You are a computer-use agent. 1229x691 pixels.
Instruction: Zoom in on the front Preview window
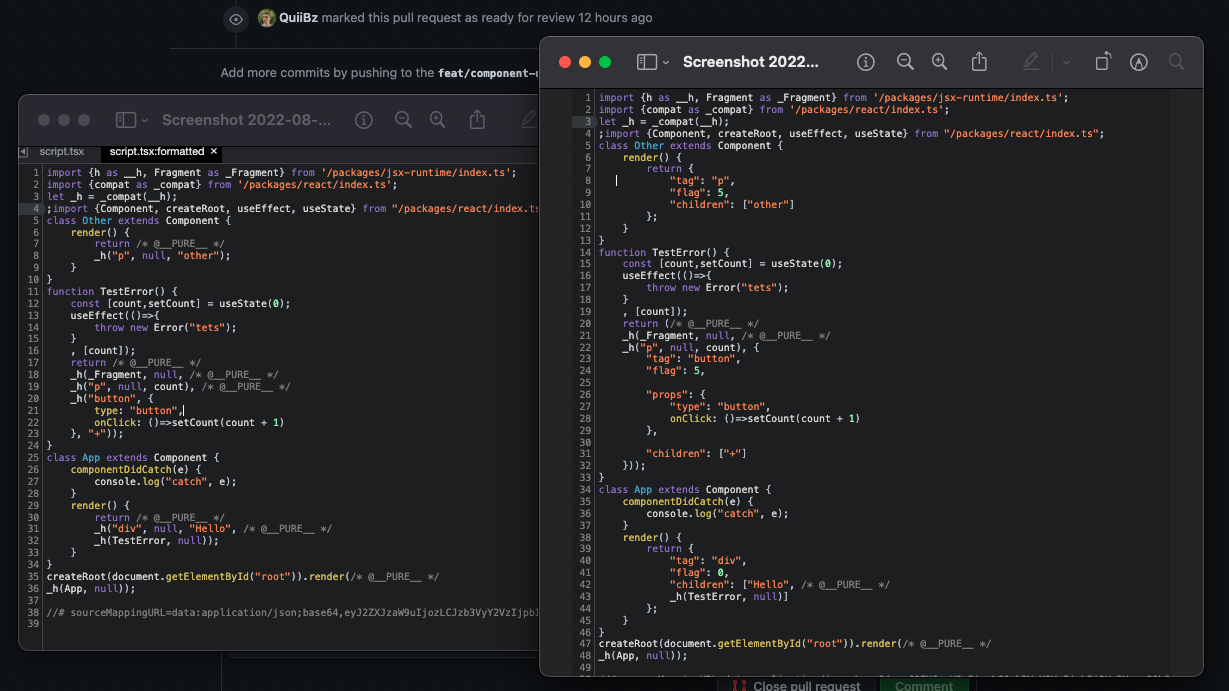pyautogui.click(x=939, y=62)
